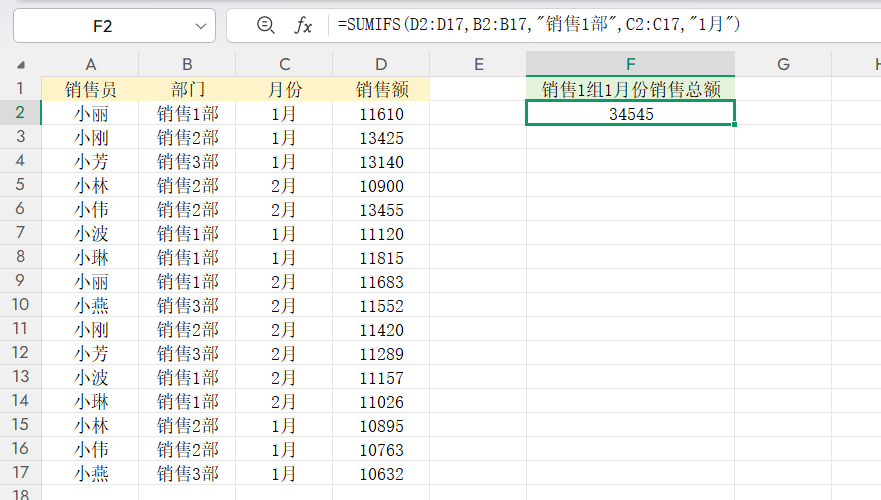The height and width of the screenshot is (500, 881).
Task: Click 2月 in row 9
Action: click(284, 281)
